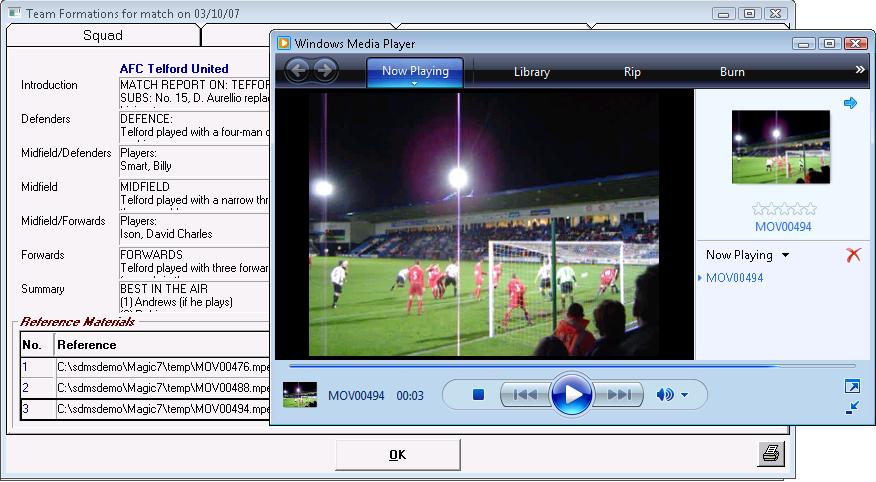Expand the Now Playing tab arrow
Image resolution: width=876 pixels, height=482 pixels.
pos(415,83)
